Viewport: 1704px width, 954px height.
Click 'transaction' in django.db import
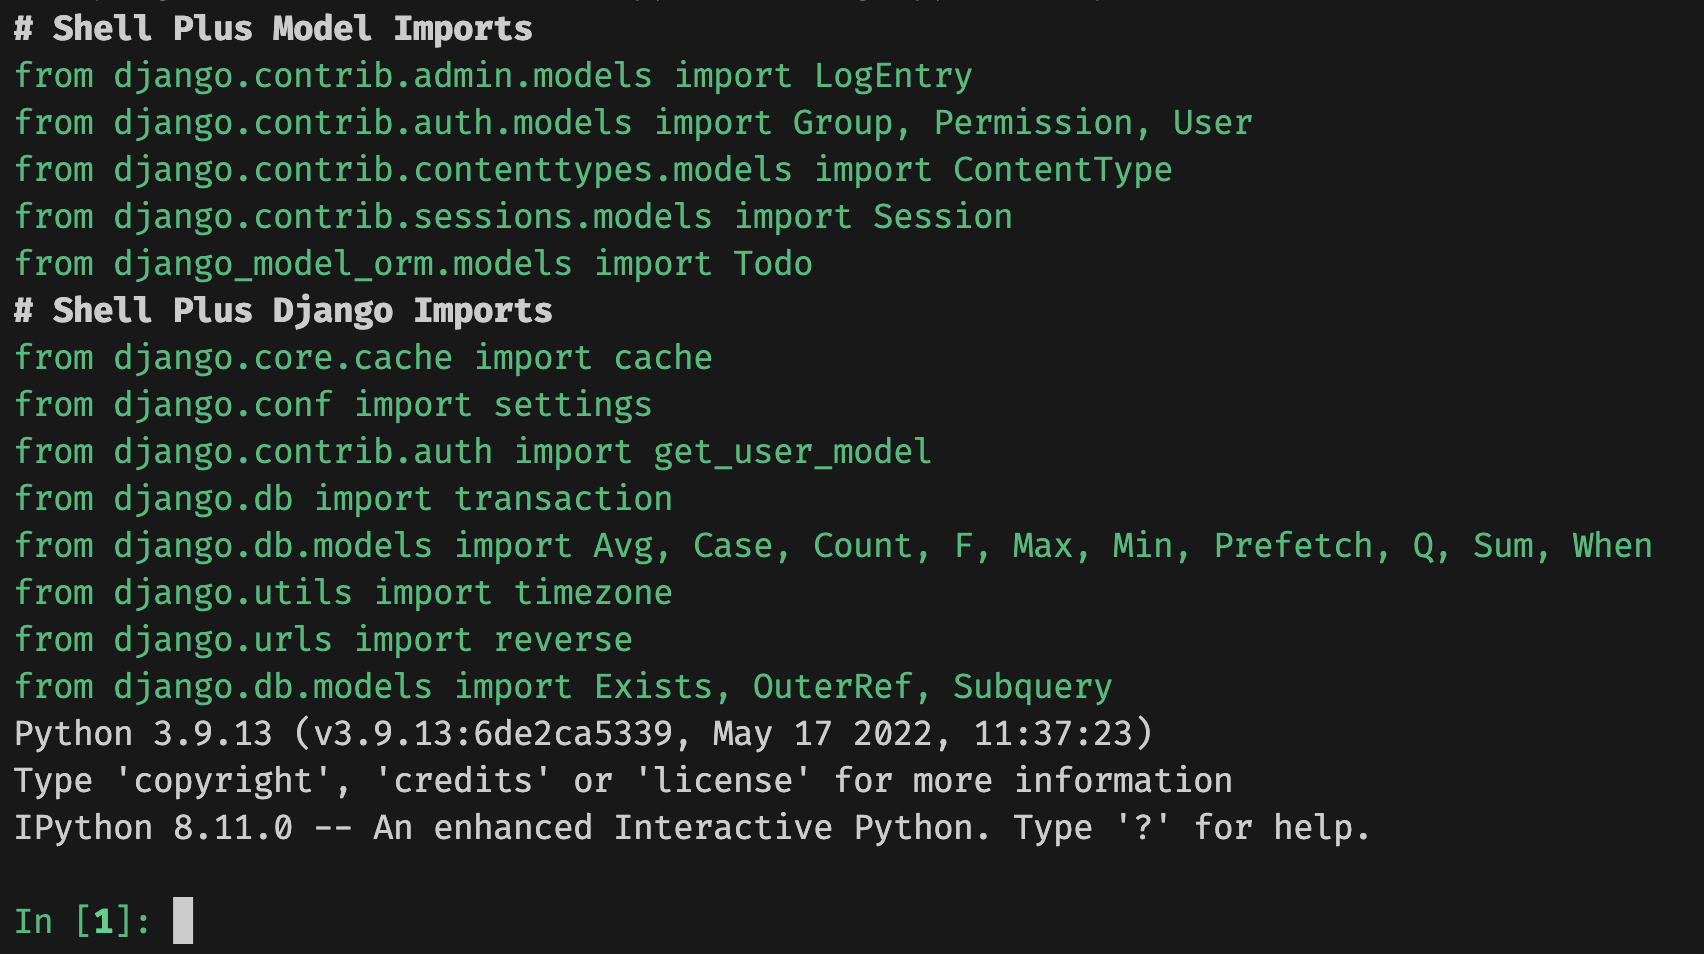click(x=563, y=499)
